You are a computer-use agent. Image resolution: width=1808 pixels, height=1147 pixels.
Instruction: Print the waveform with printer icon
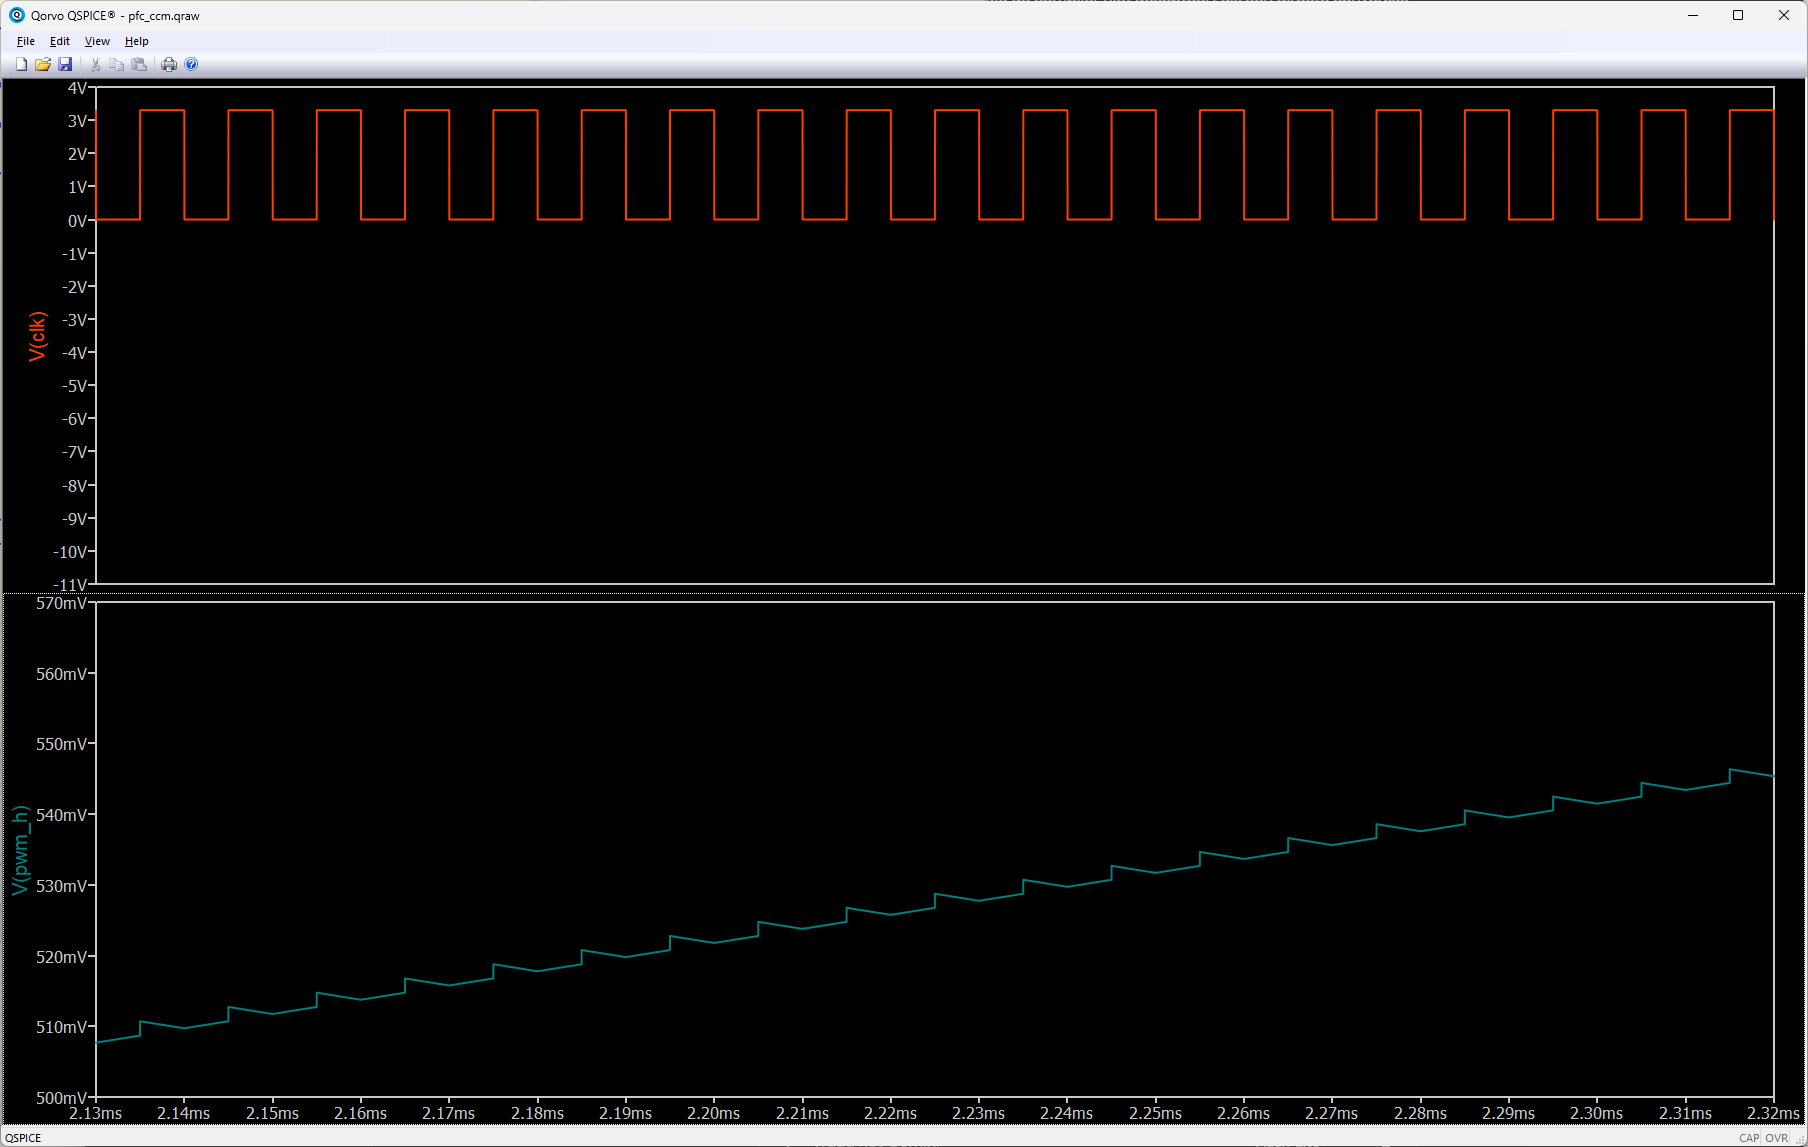169,64
